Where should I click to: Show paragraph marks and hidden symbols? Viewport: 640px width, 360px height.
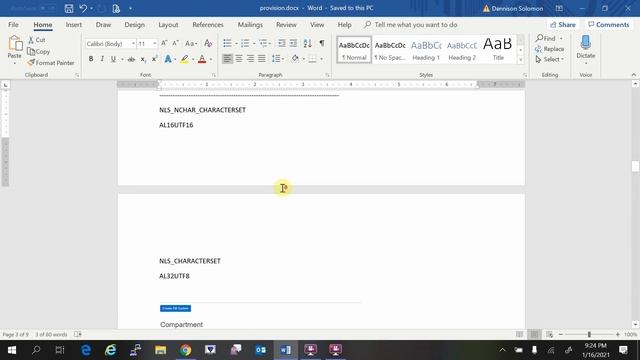point(322,43)
